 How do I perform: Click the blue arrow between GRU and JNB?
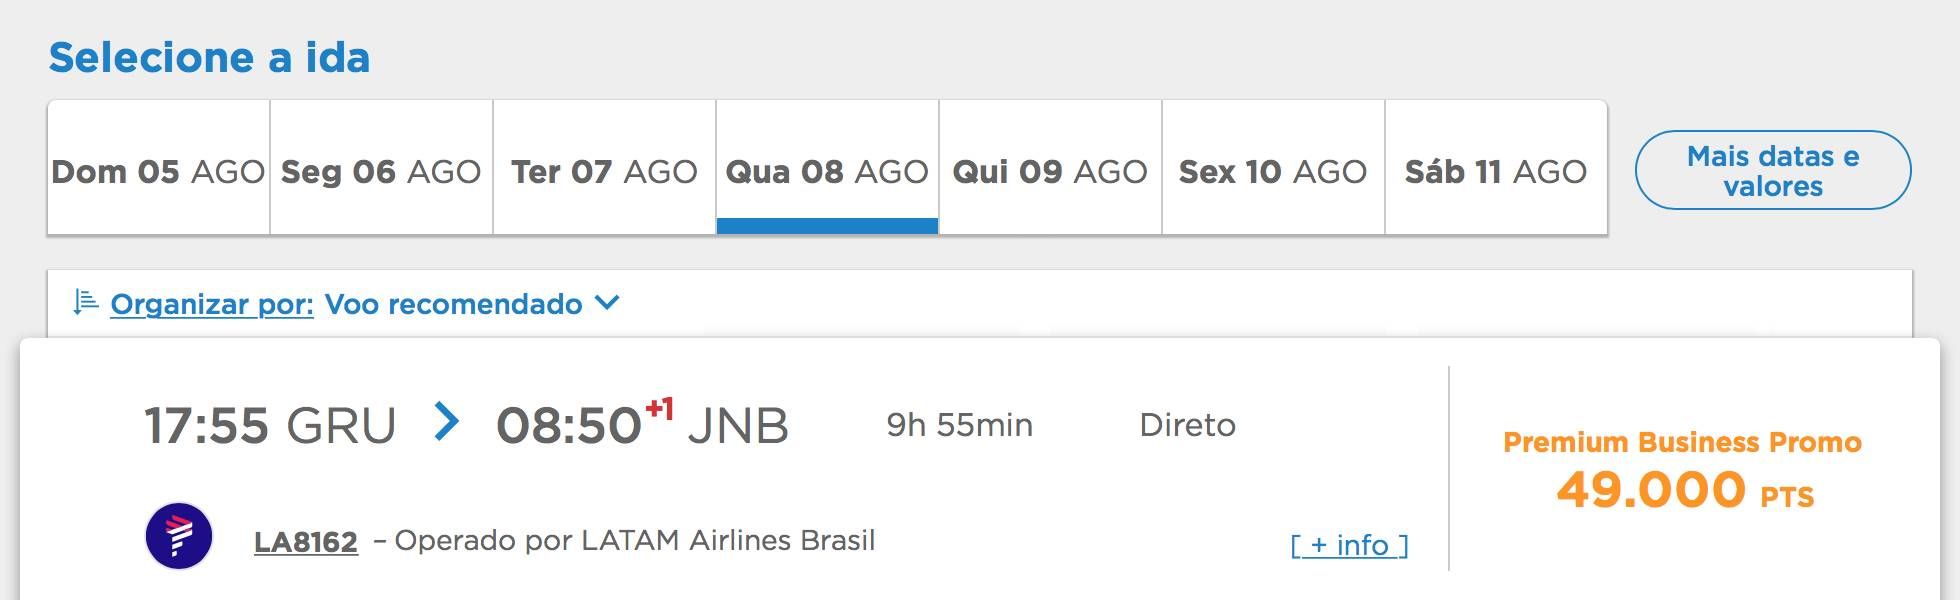[446, 422]
